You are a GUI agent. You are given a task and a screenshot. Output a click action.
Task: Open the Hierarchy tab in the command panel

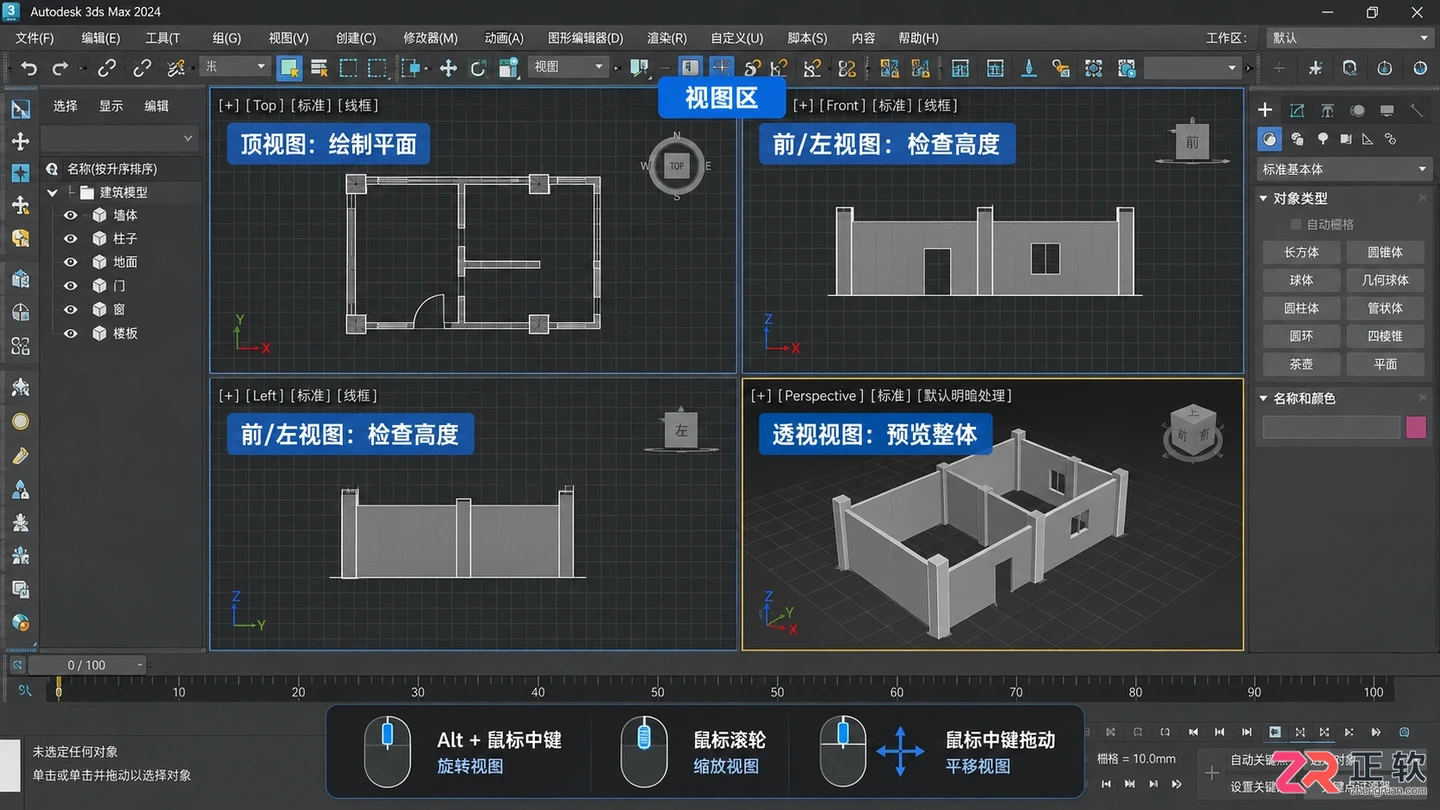pos(1327,110)
